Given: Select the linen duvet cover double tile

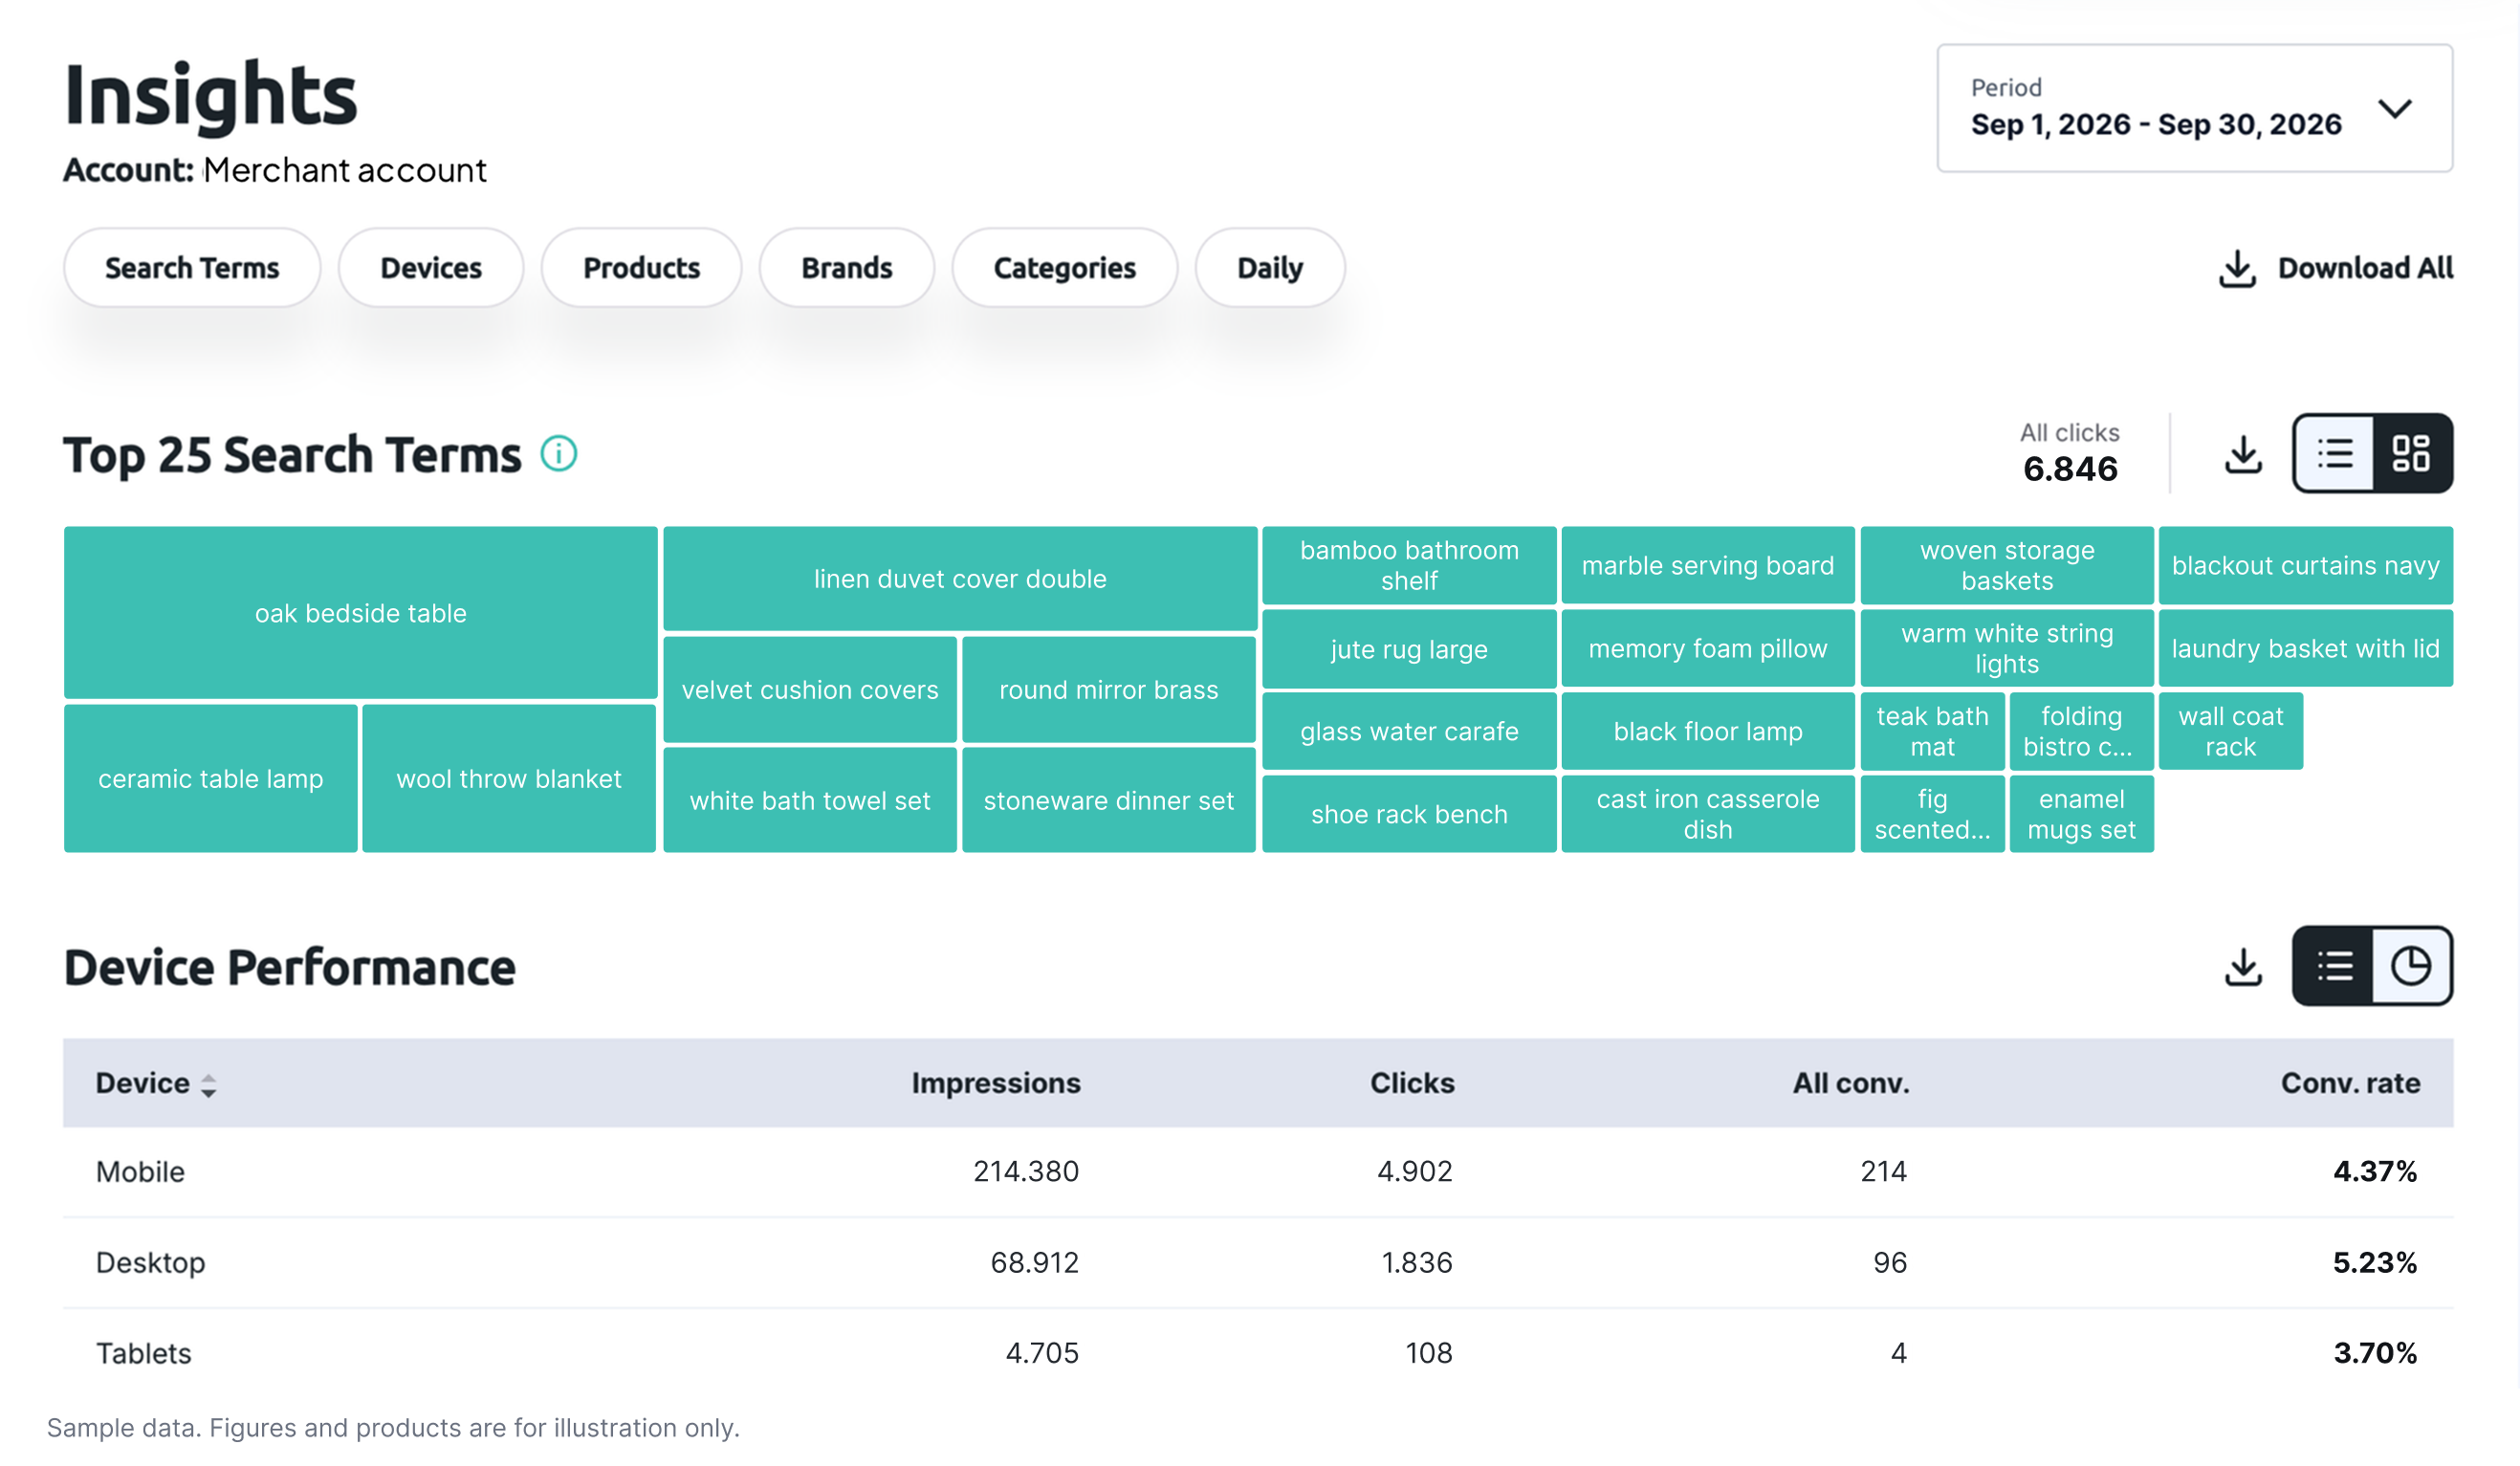Looking at the screenshot, I should (x=960, y=579).
